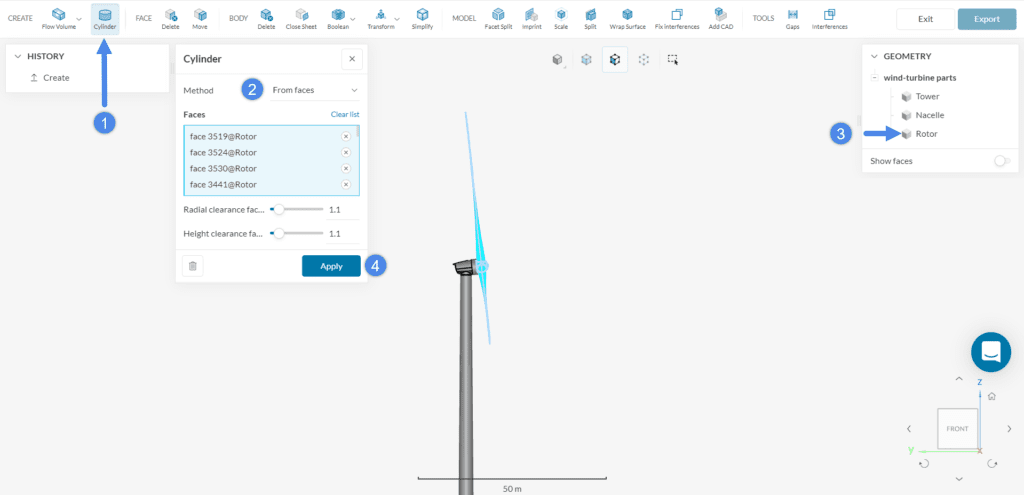Viewport: 1024px width, 495px height.
Task: Select the Cylinder create tool
Action: click(104, 19)
